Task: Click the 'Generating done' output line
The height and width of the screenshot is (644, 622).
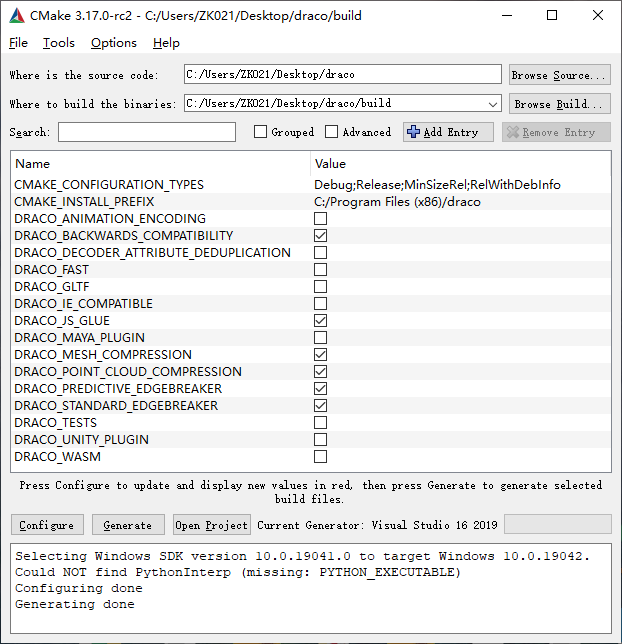Action: [74, 604]
